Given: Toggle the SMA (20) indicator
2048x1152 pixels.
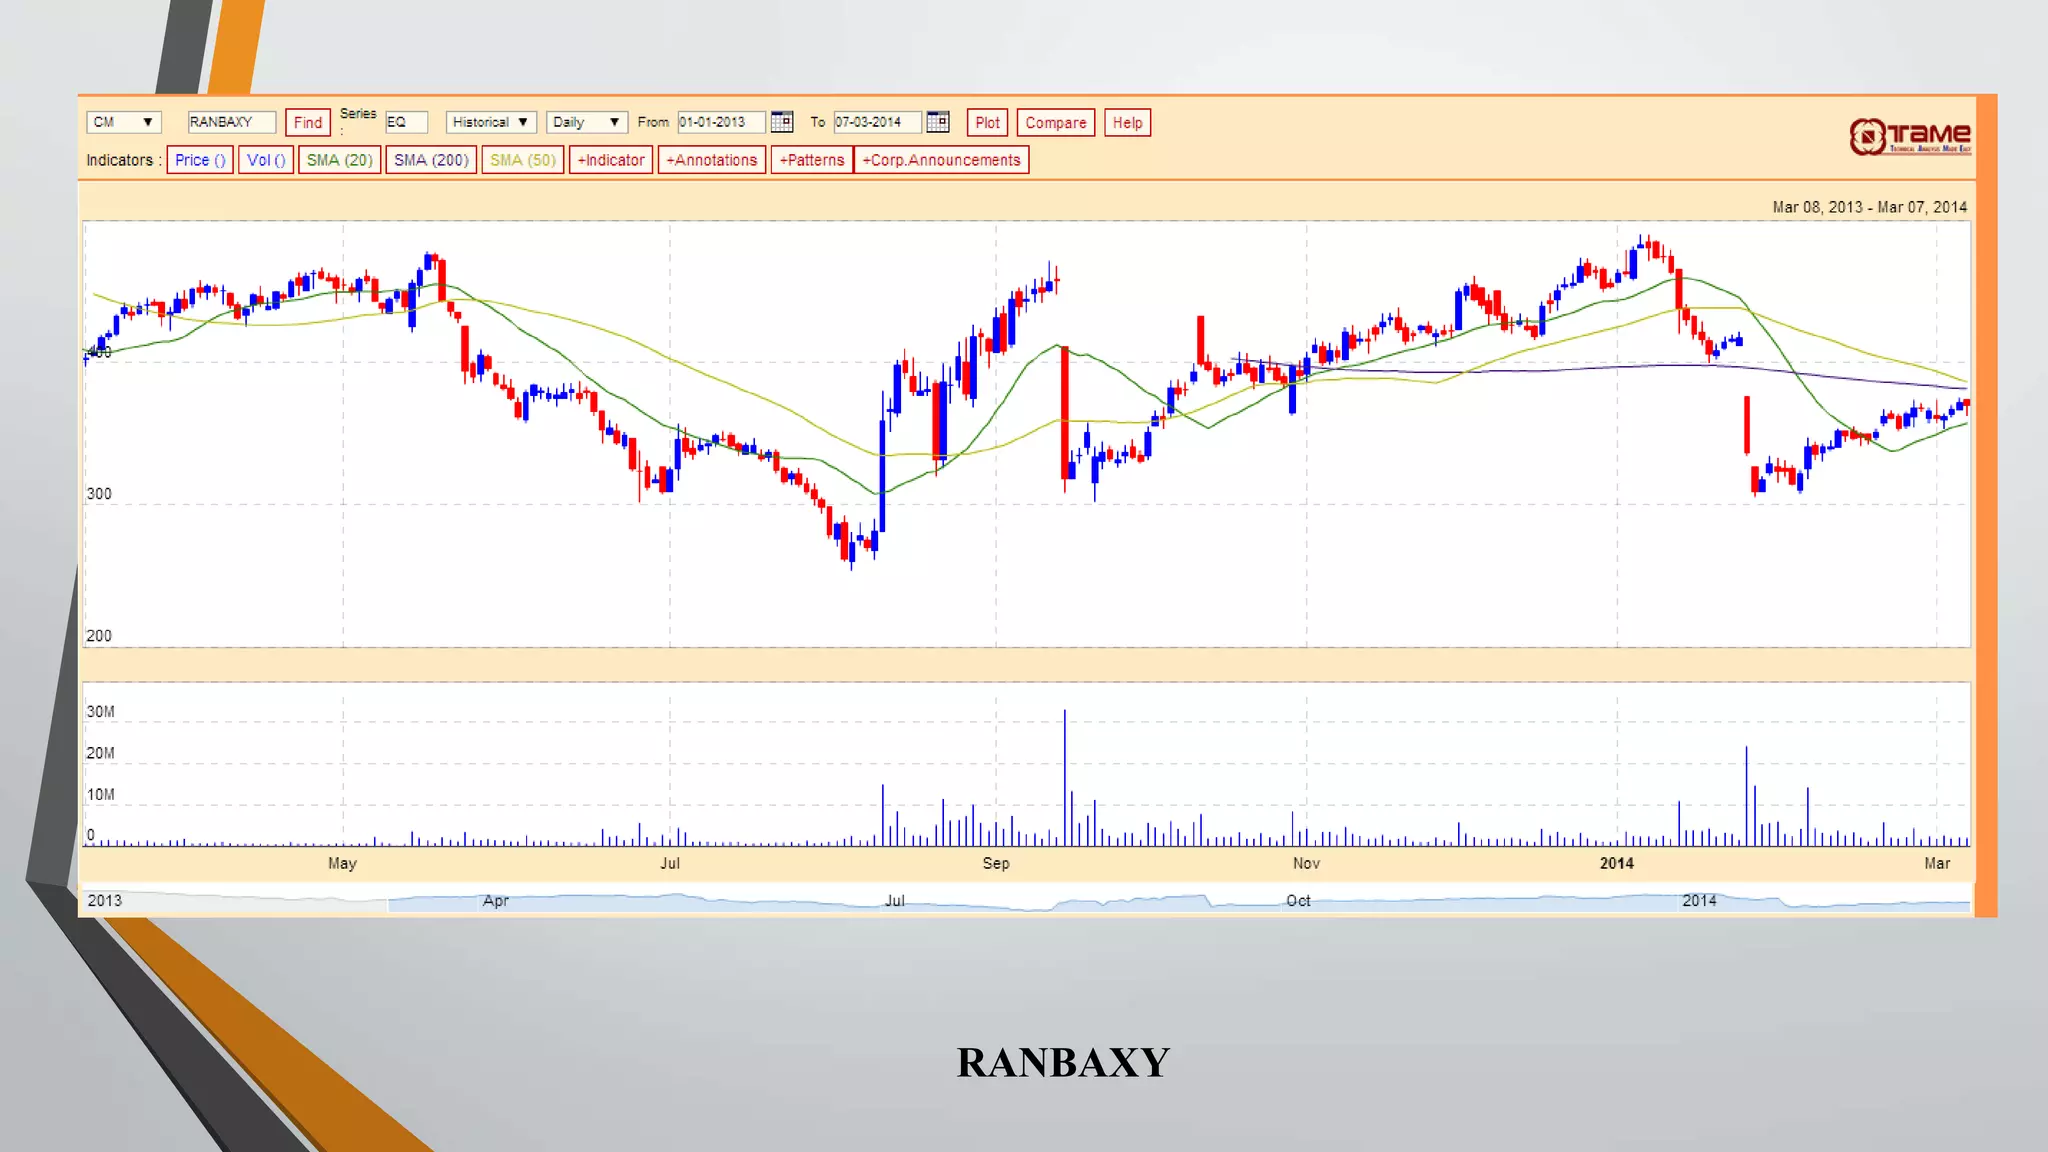Looking at the screenshot, I should 339,160.
